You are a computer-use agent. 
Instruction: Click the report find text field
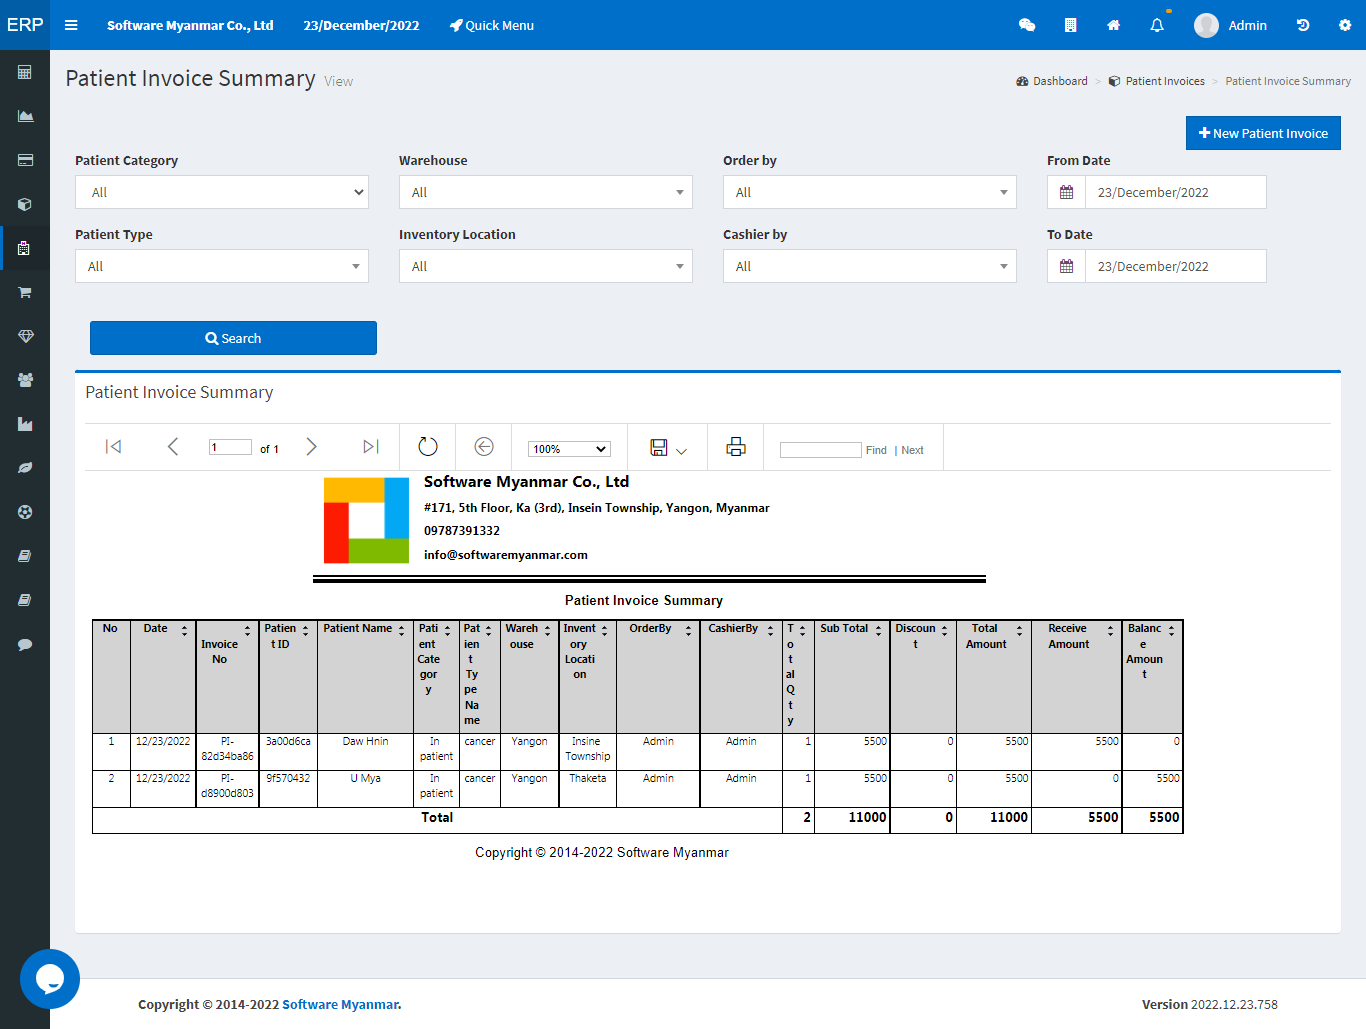point(820,450)
